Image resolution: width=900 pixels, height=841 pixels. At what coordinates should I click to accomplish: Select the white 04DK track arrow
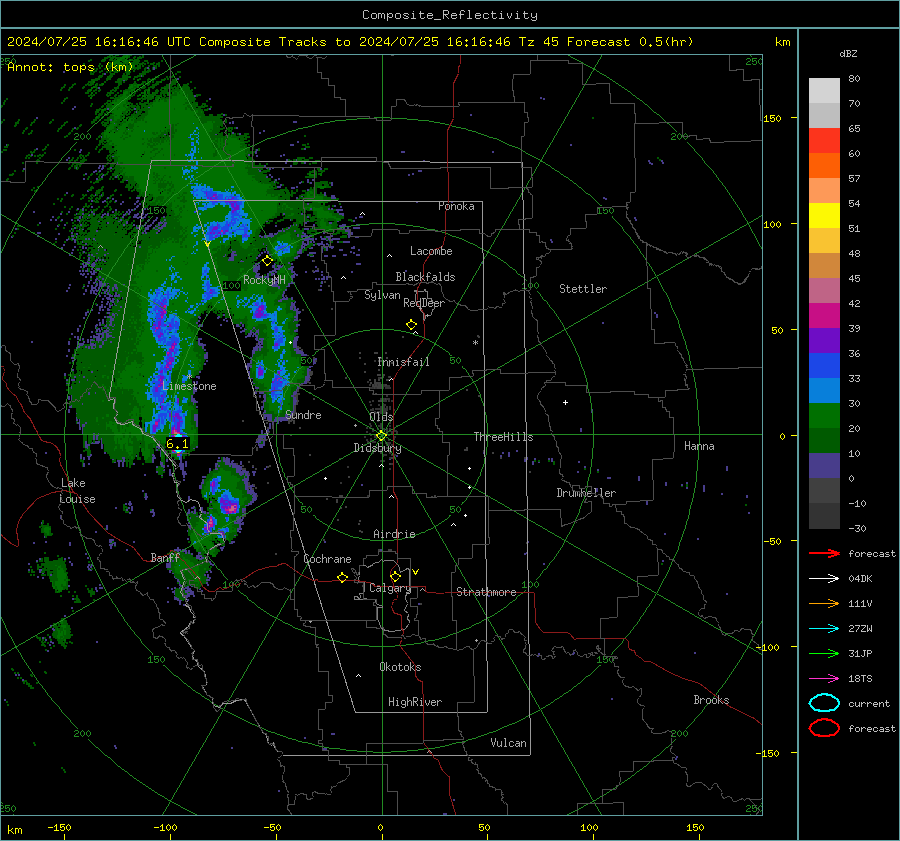(x=824, y=578)
